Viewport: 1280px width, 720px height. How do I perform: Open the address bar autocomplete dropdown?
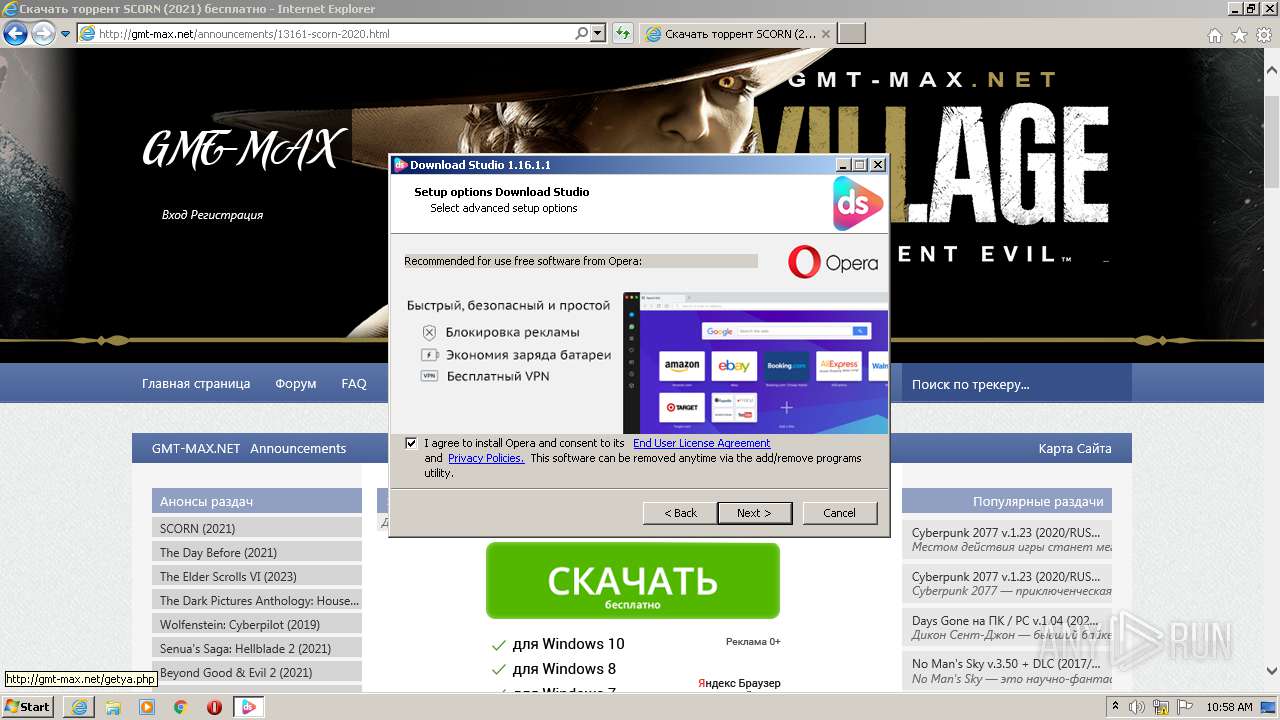pyautogui.click(x=598, y=34)
